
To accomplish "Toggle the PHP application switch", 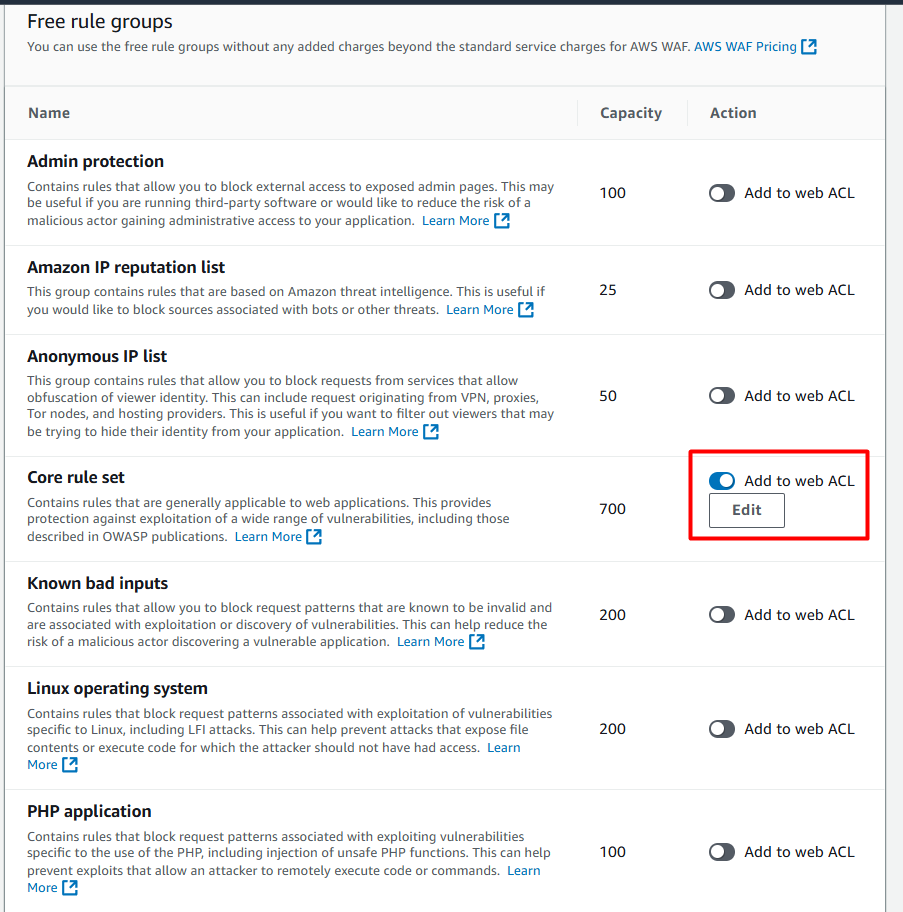I will 721,851.
